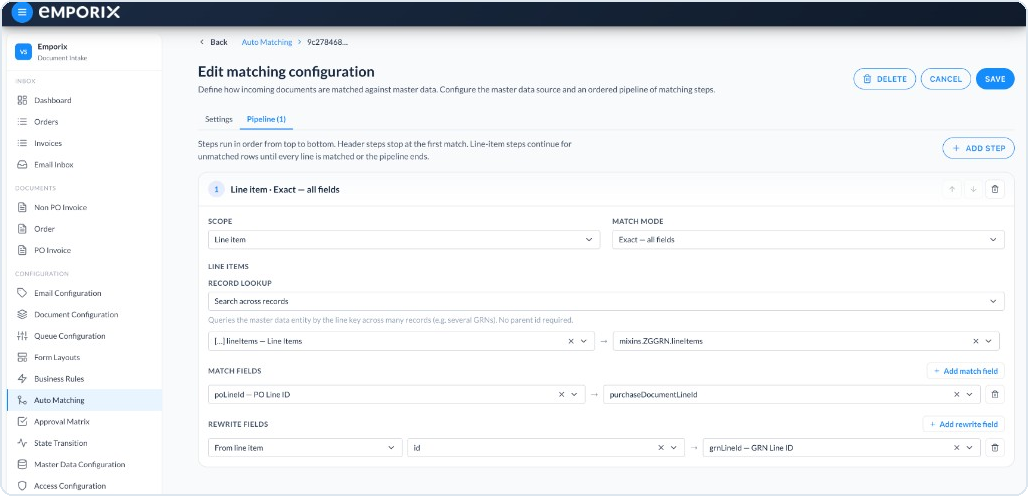This screenshot has height=496, width=1028.
Task: Click the Queue Configuration sliders icon
Action: (22, 336)
